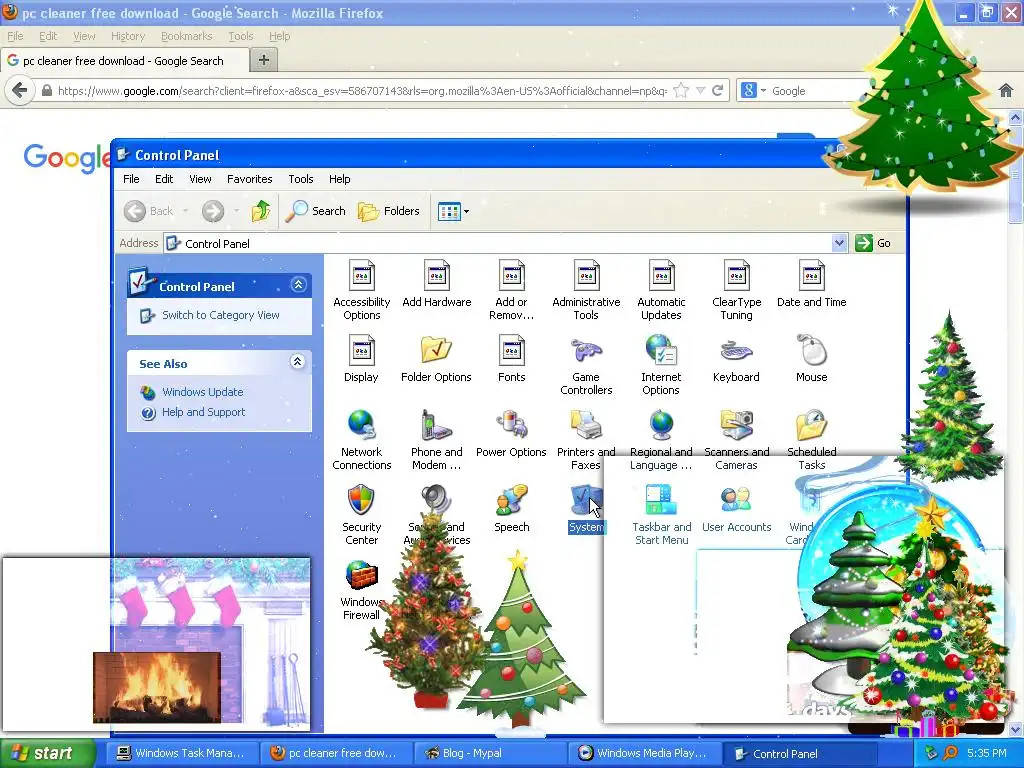Open the System applet icon
The width and height of the screenshot is (1024, 768).
(x=586, y=509)
